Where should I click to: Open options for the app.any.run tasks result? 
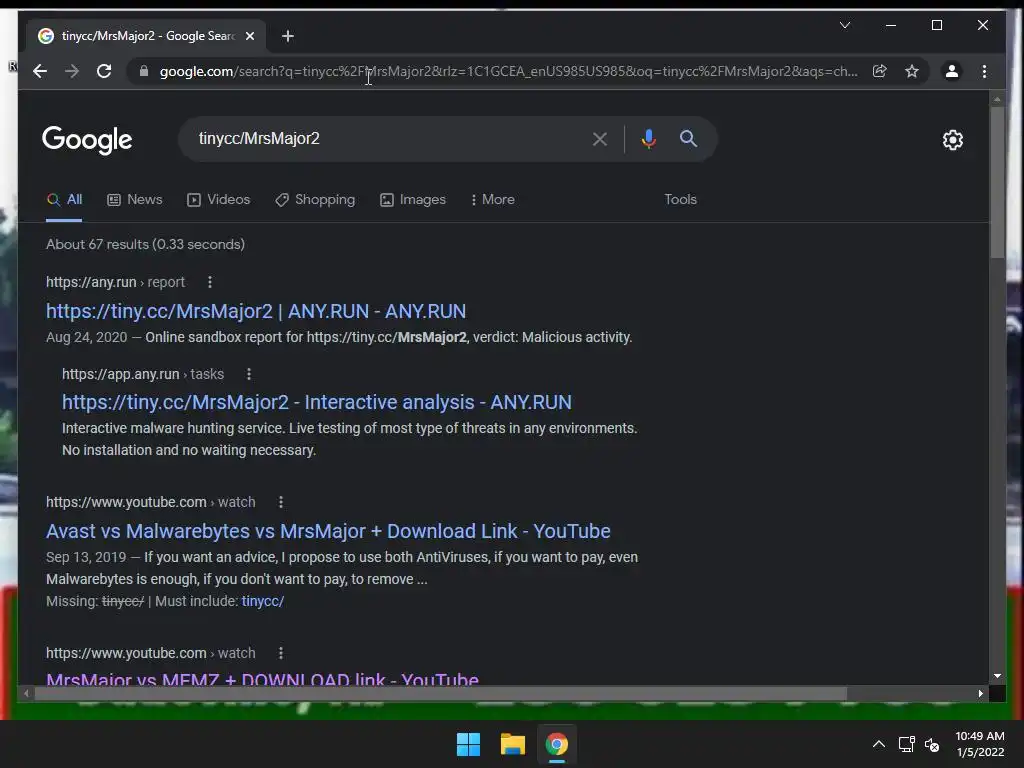point(249,374)
